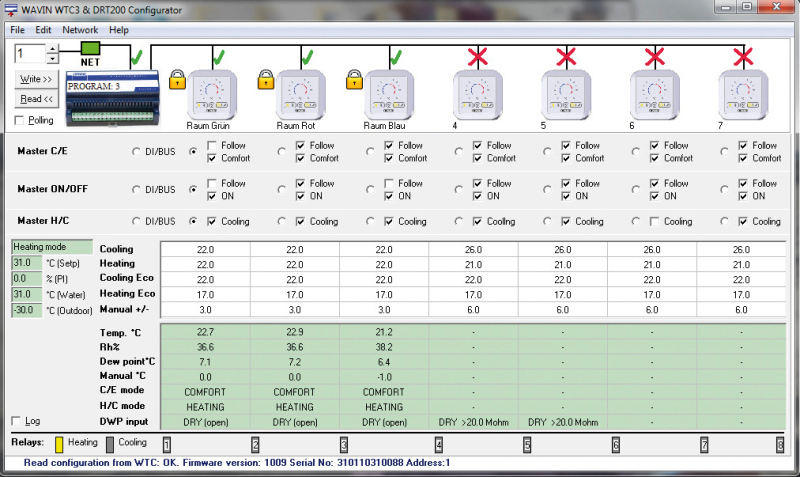Select DI/BUS radio for Master H/C
This screenshot has width=800, height=477.
pos(136,221)
